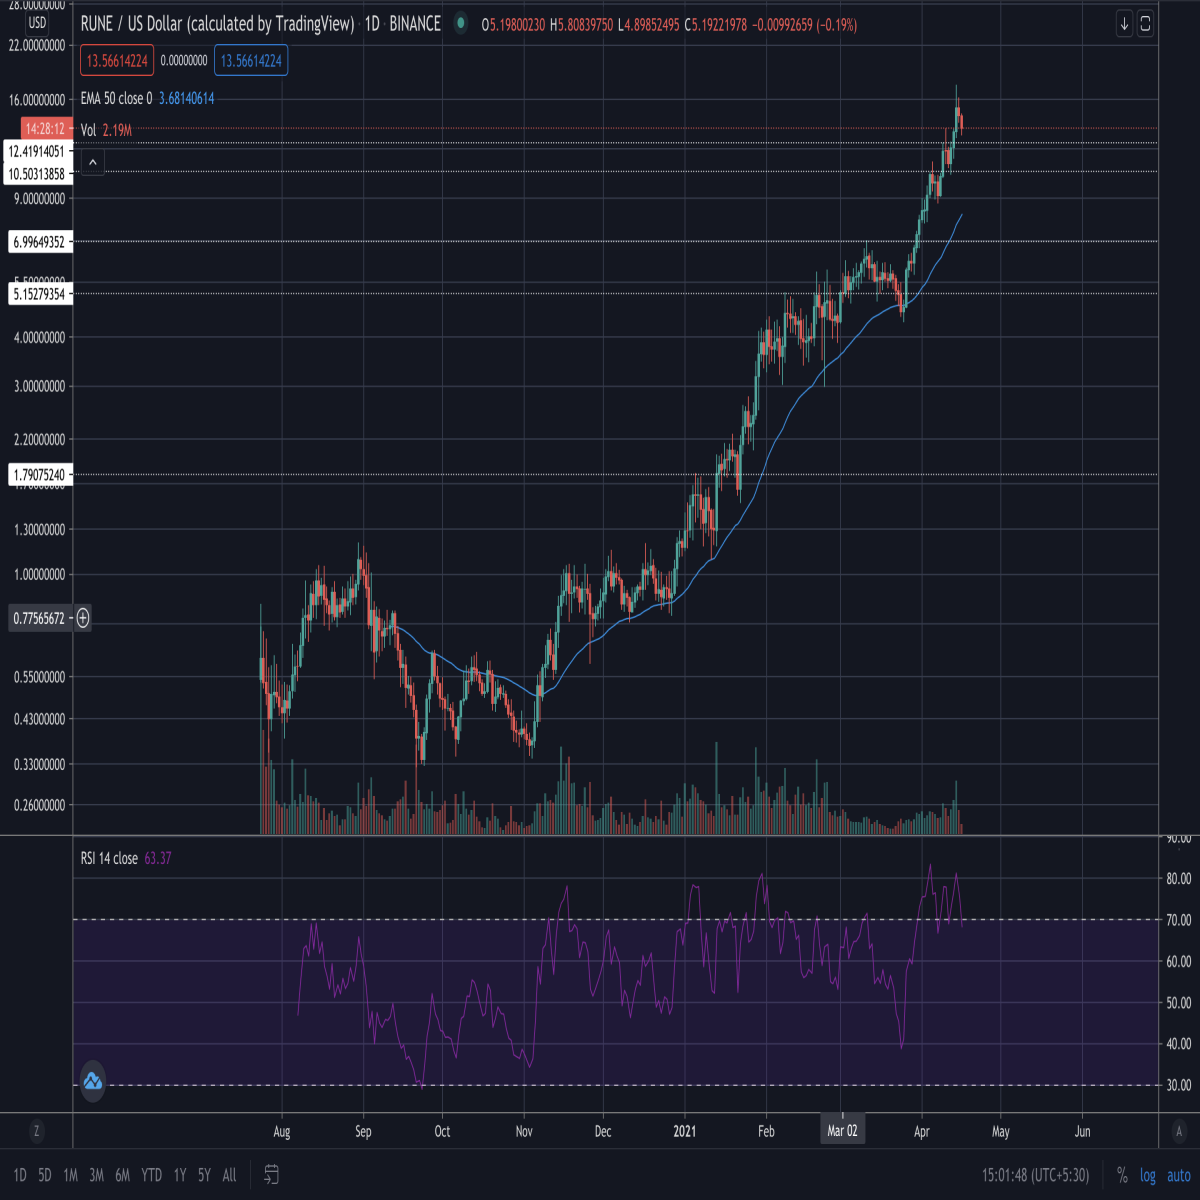Image resolution: width=1200 pixels, height=1200 pixels.
Task: Click the Vol indicator legend
Action: (88, 130)
